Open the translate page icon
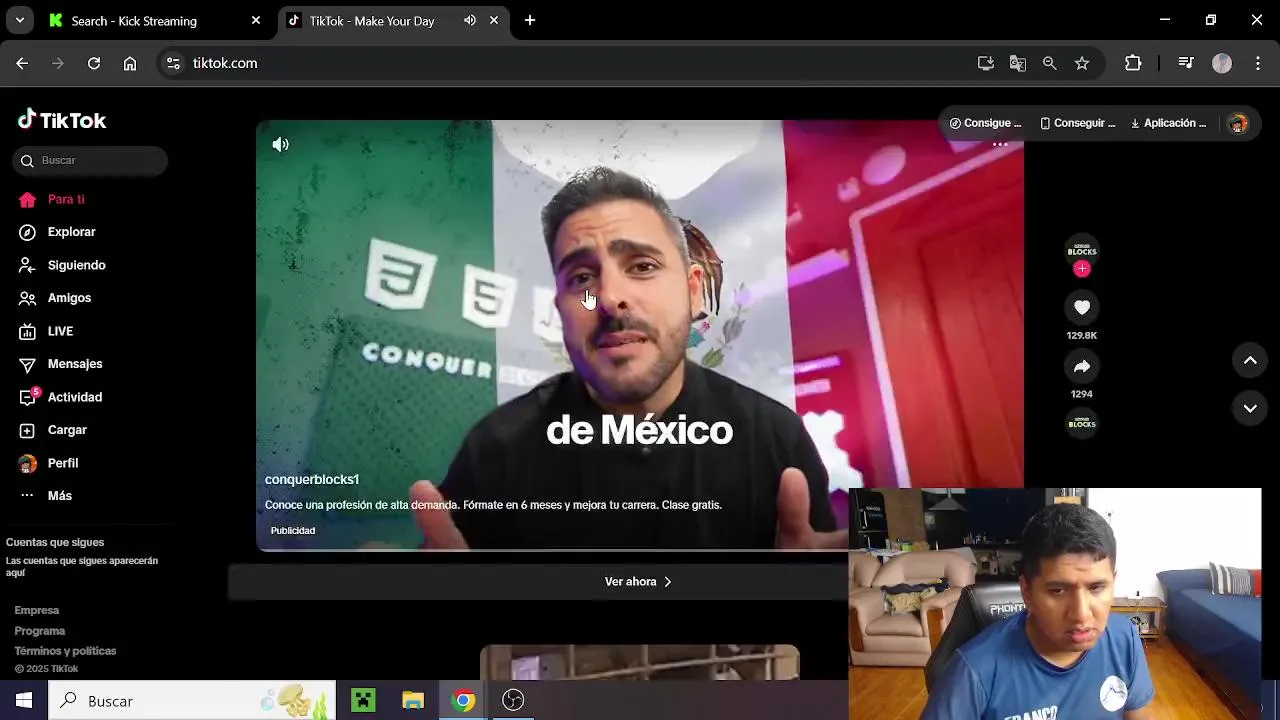Screen dimensions: 1280x720 point(1018,63)
